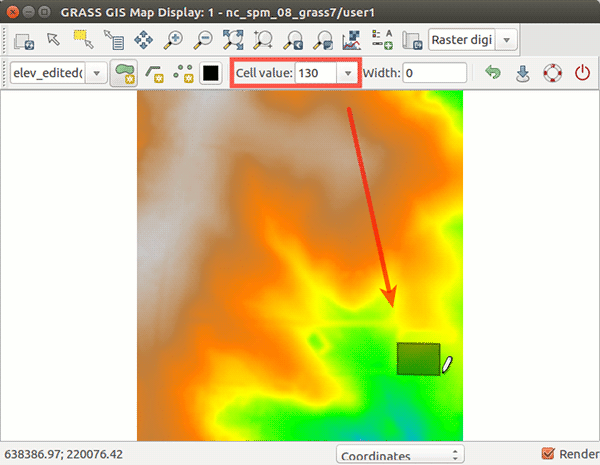
Task: Toggle the Render checkbox
Action: pos(547,453)
